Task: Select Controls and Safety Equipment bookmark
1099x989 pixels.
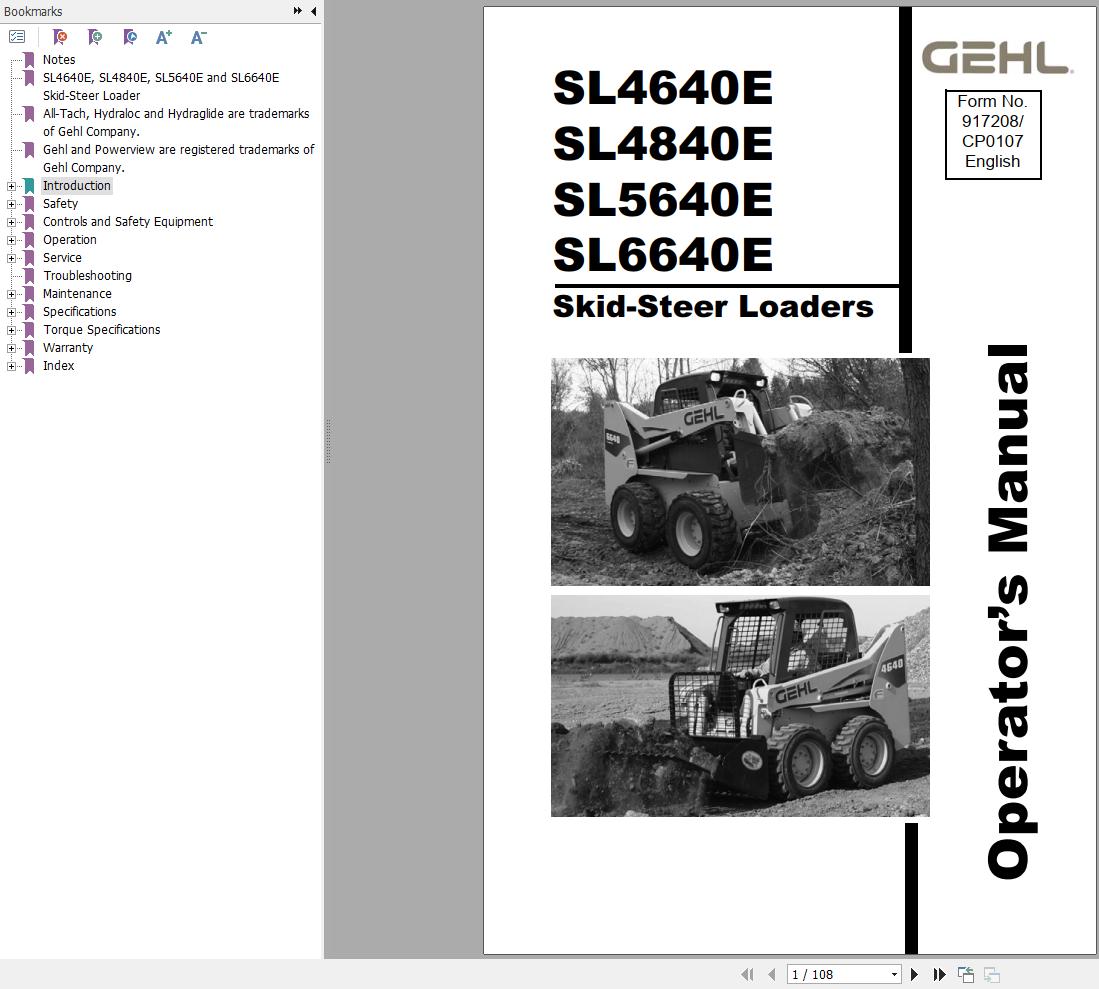Action: pos(128,221)
